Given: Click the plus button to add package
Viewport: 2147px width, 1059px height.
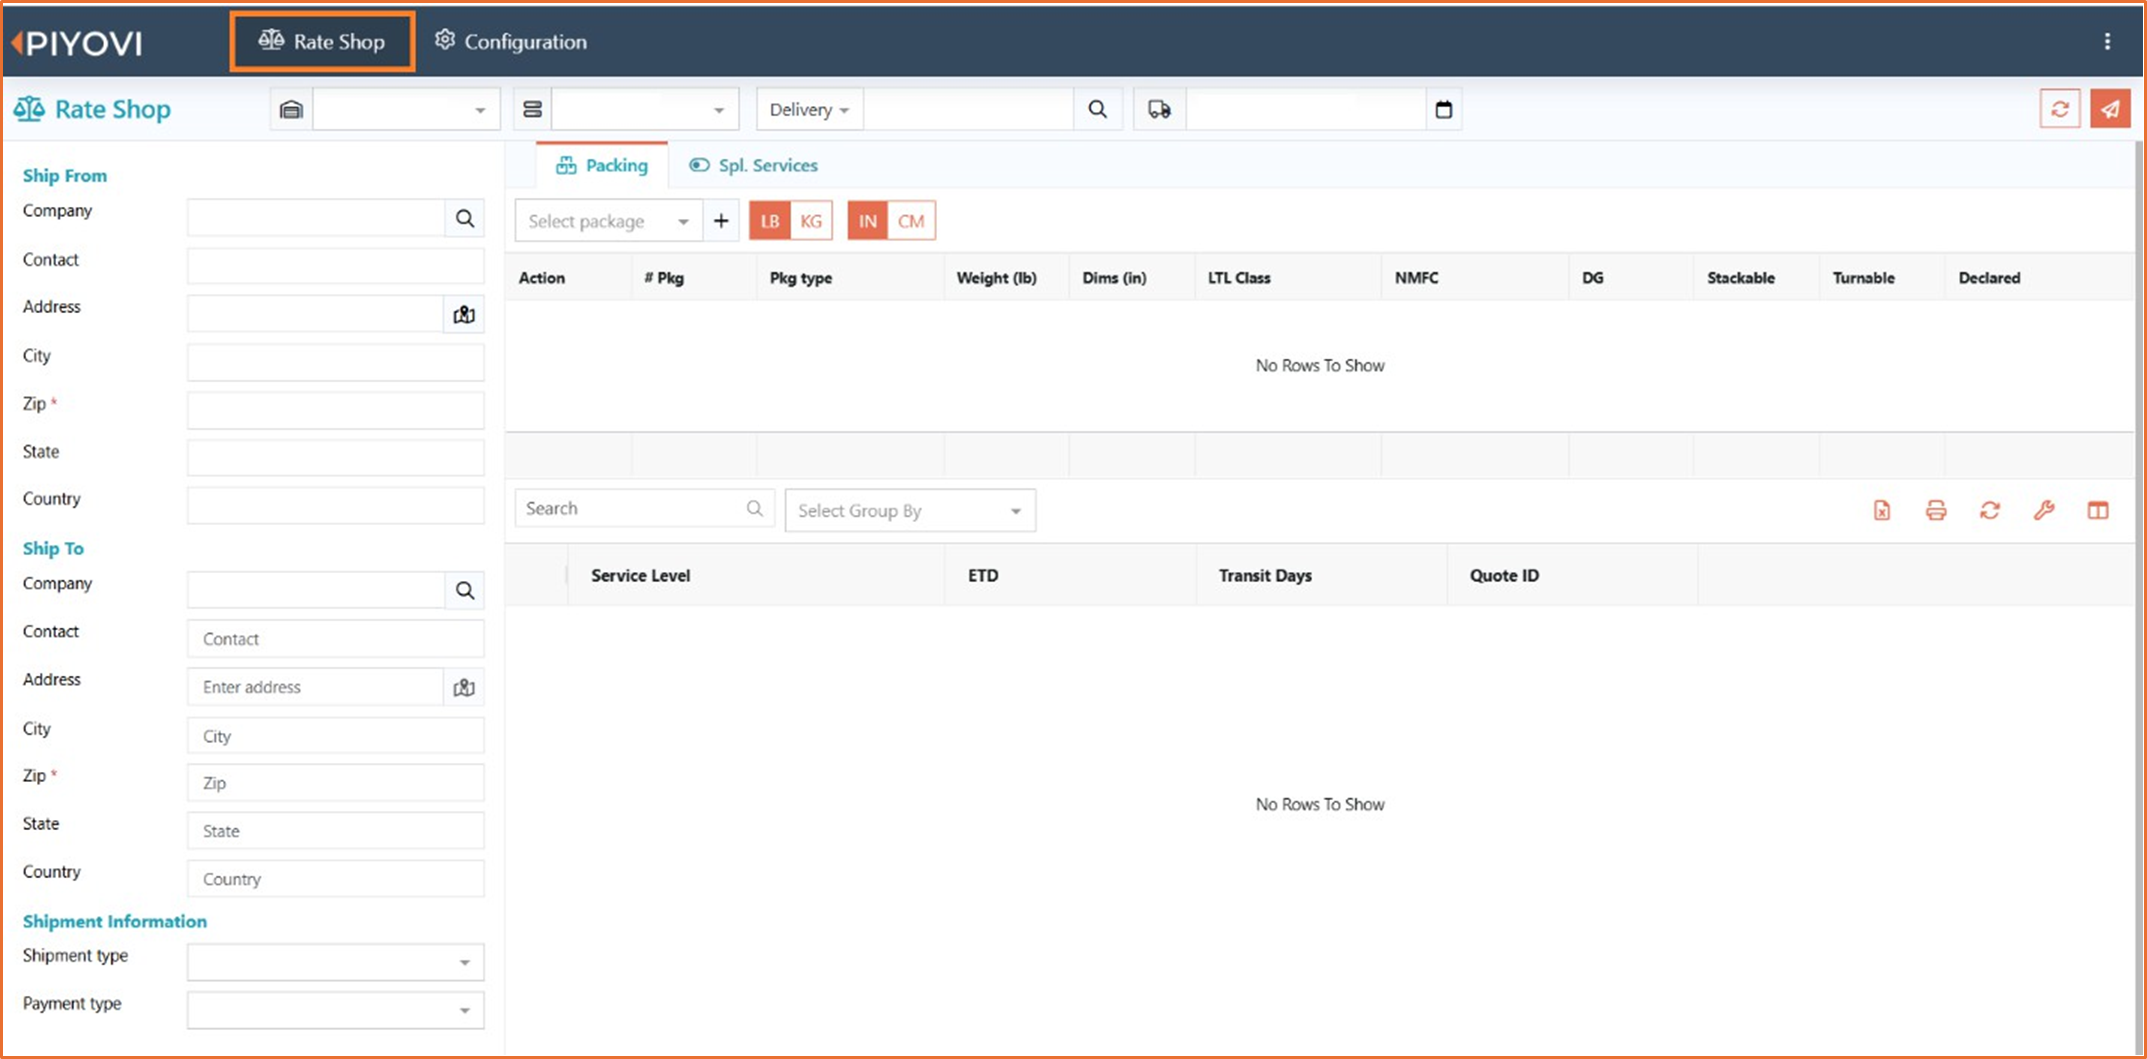Looking at the screenshot, I should [721, 221].
